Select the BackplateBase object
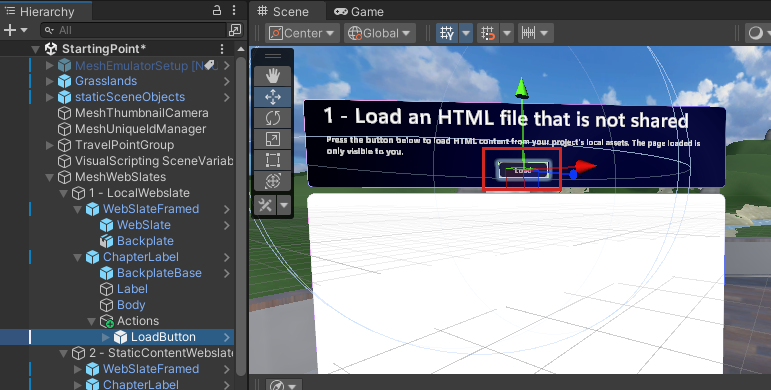Screen dimensions: 771x390 coord(159,273)
